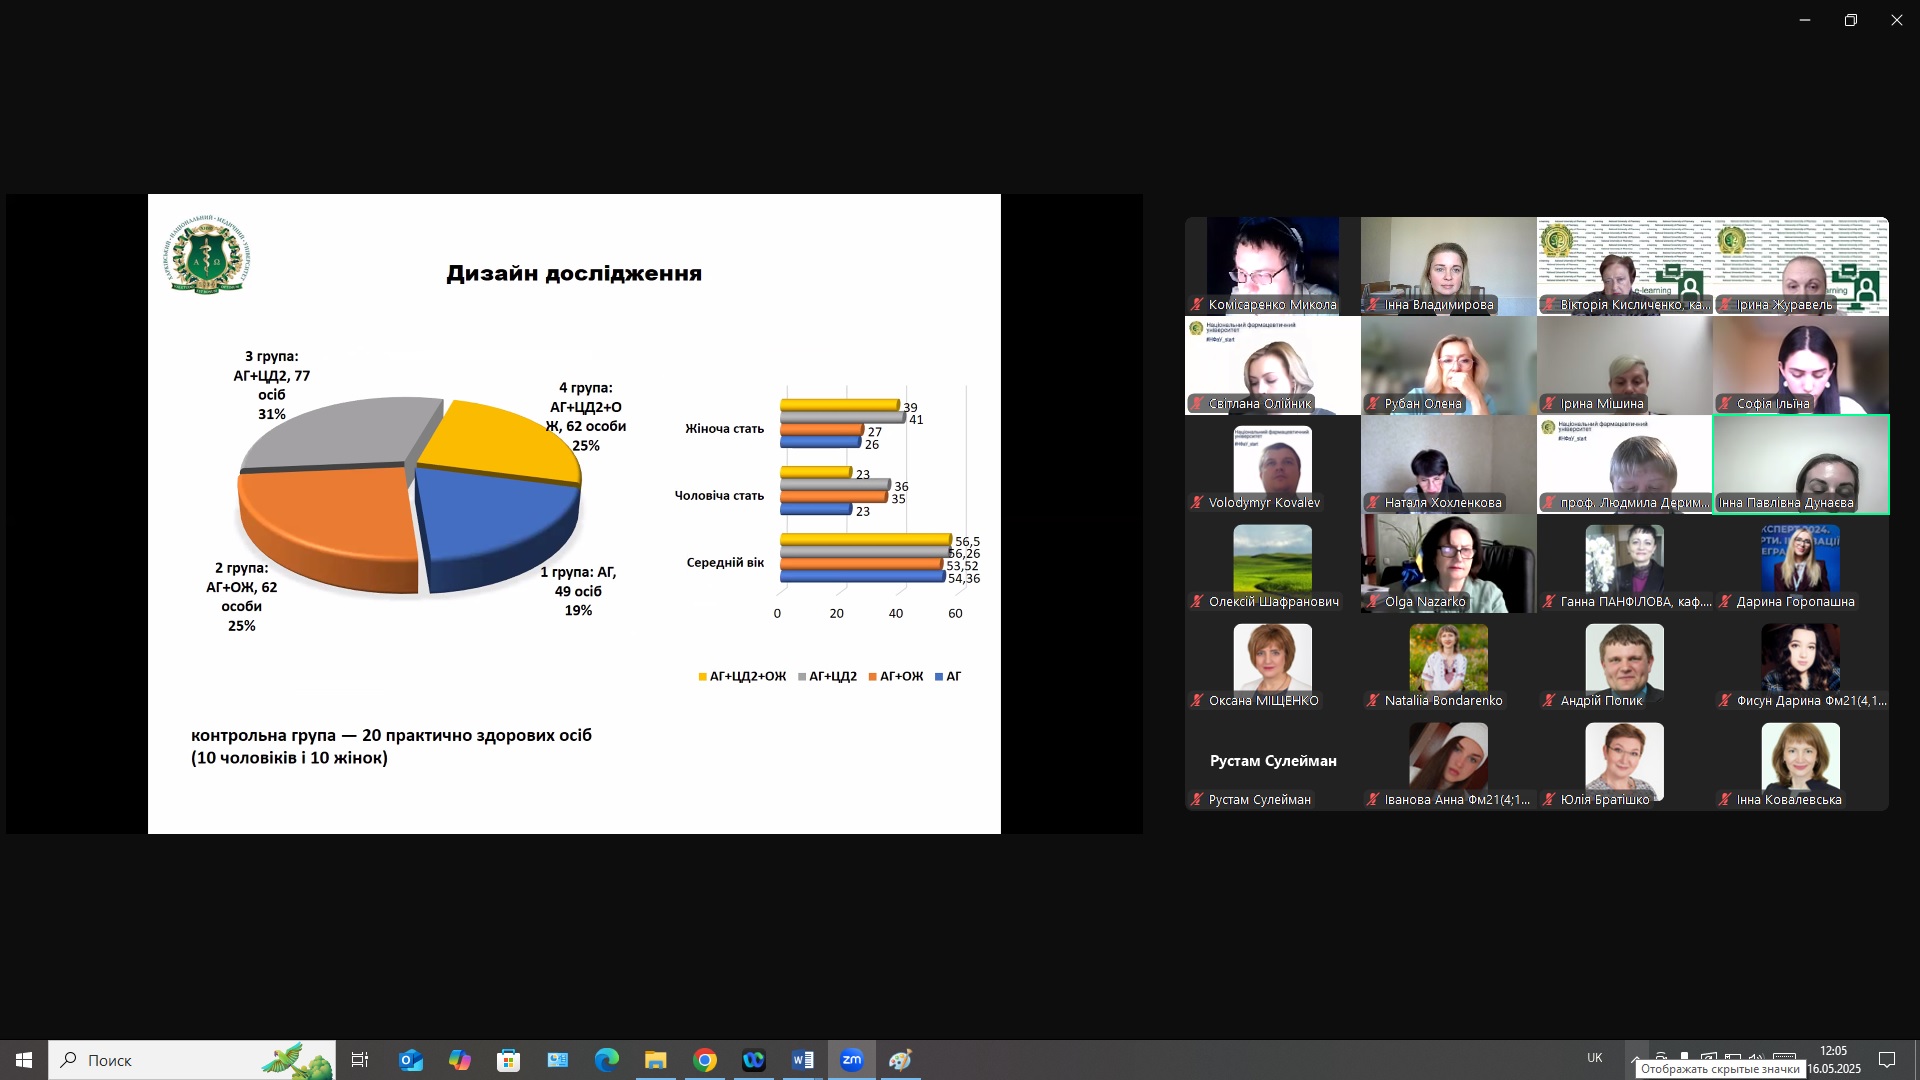
Task: Open the notification center icon
Action: pos(1887,1060)
